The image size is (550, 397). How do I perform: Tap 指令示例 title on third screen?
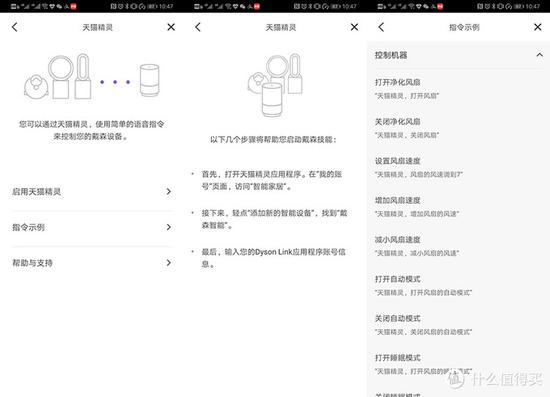coord(464,27)
